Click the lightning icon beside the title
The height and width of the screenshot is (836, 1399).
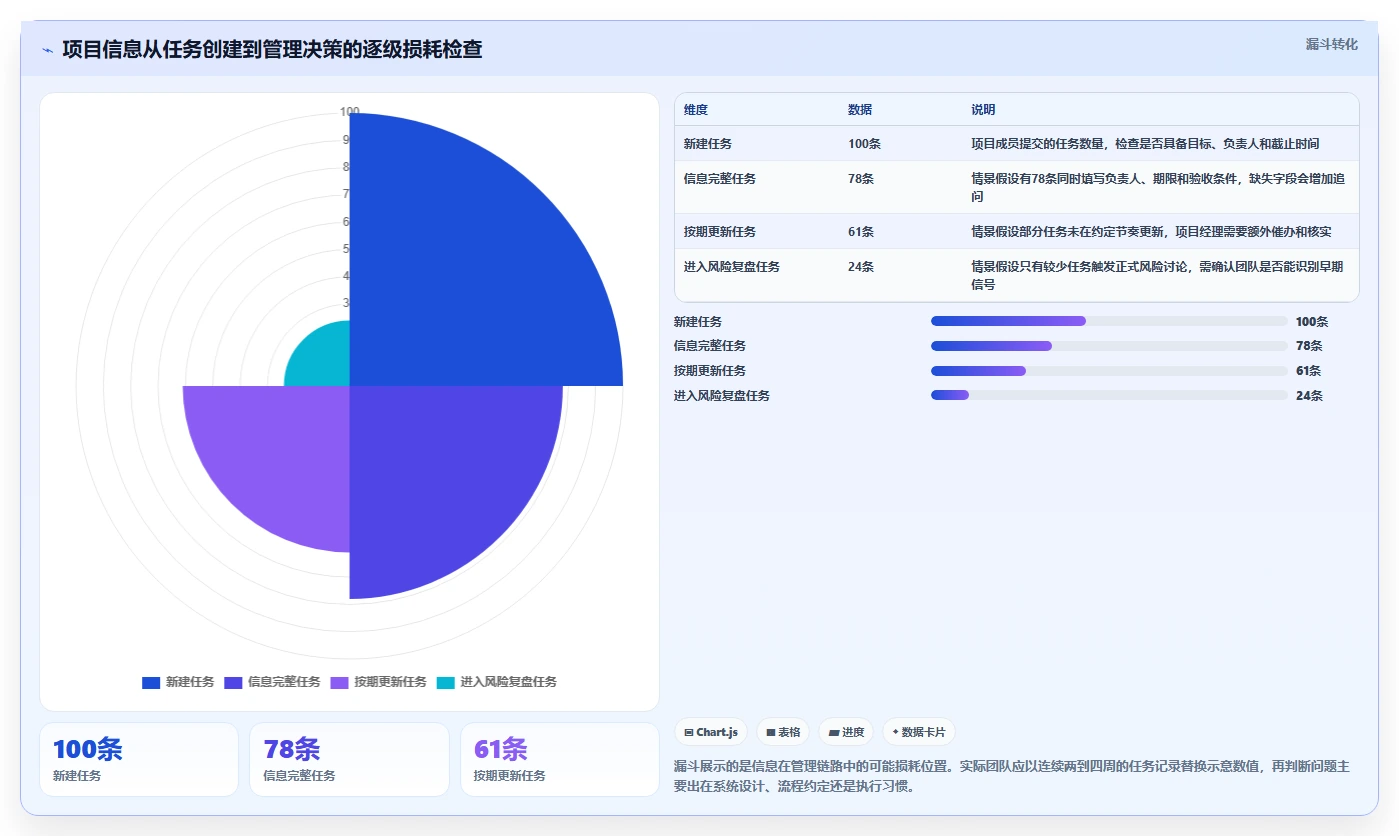tap(47, 50)
